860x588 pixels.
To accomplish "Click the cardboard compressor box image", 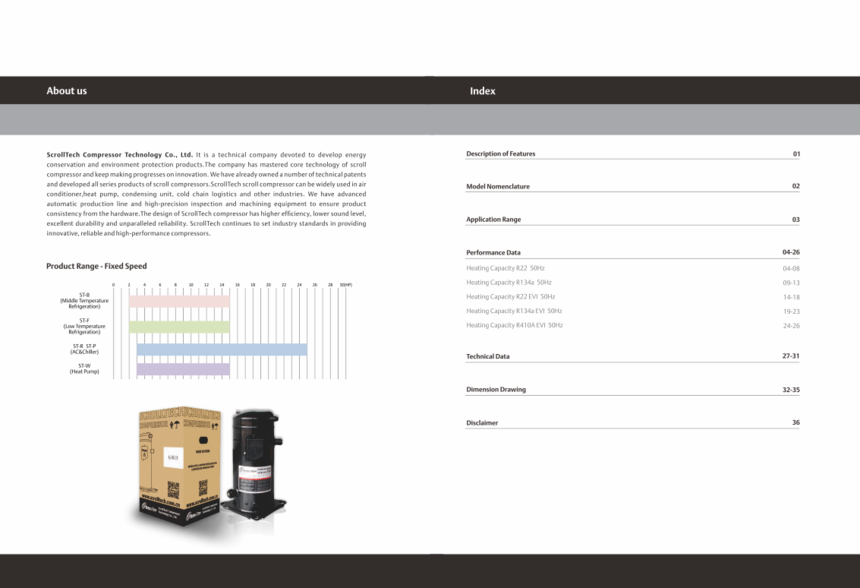I will tap(179, 466).
